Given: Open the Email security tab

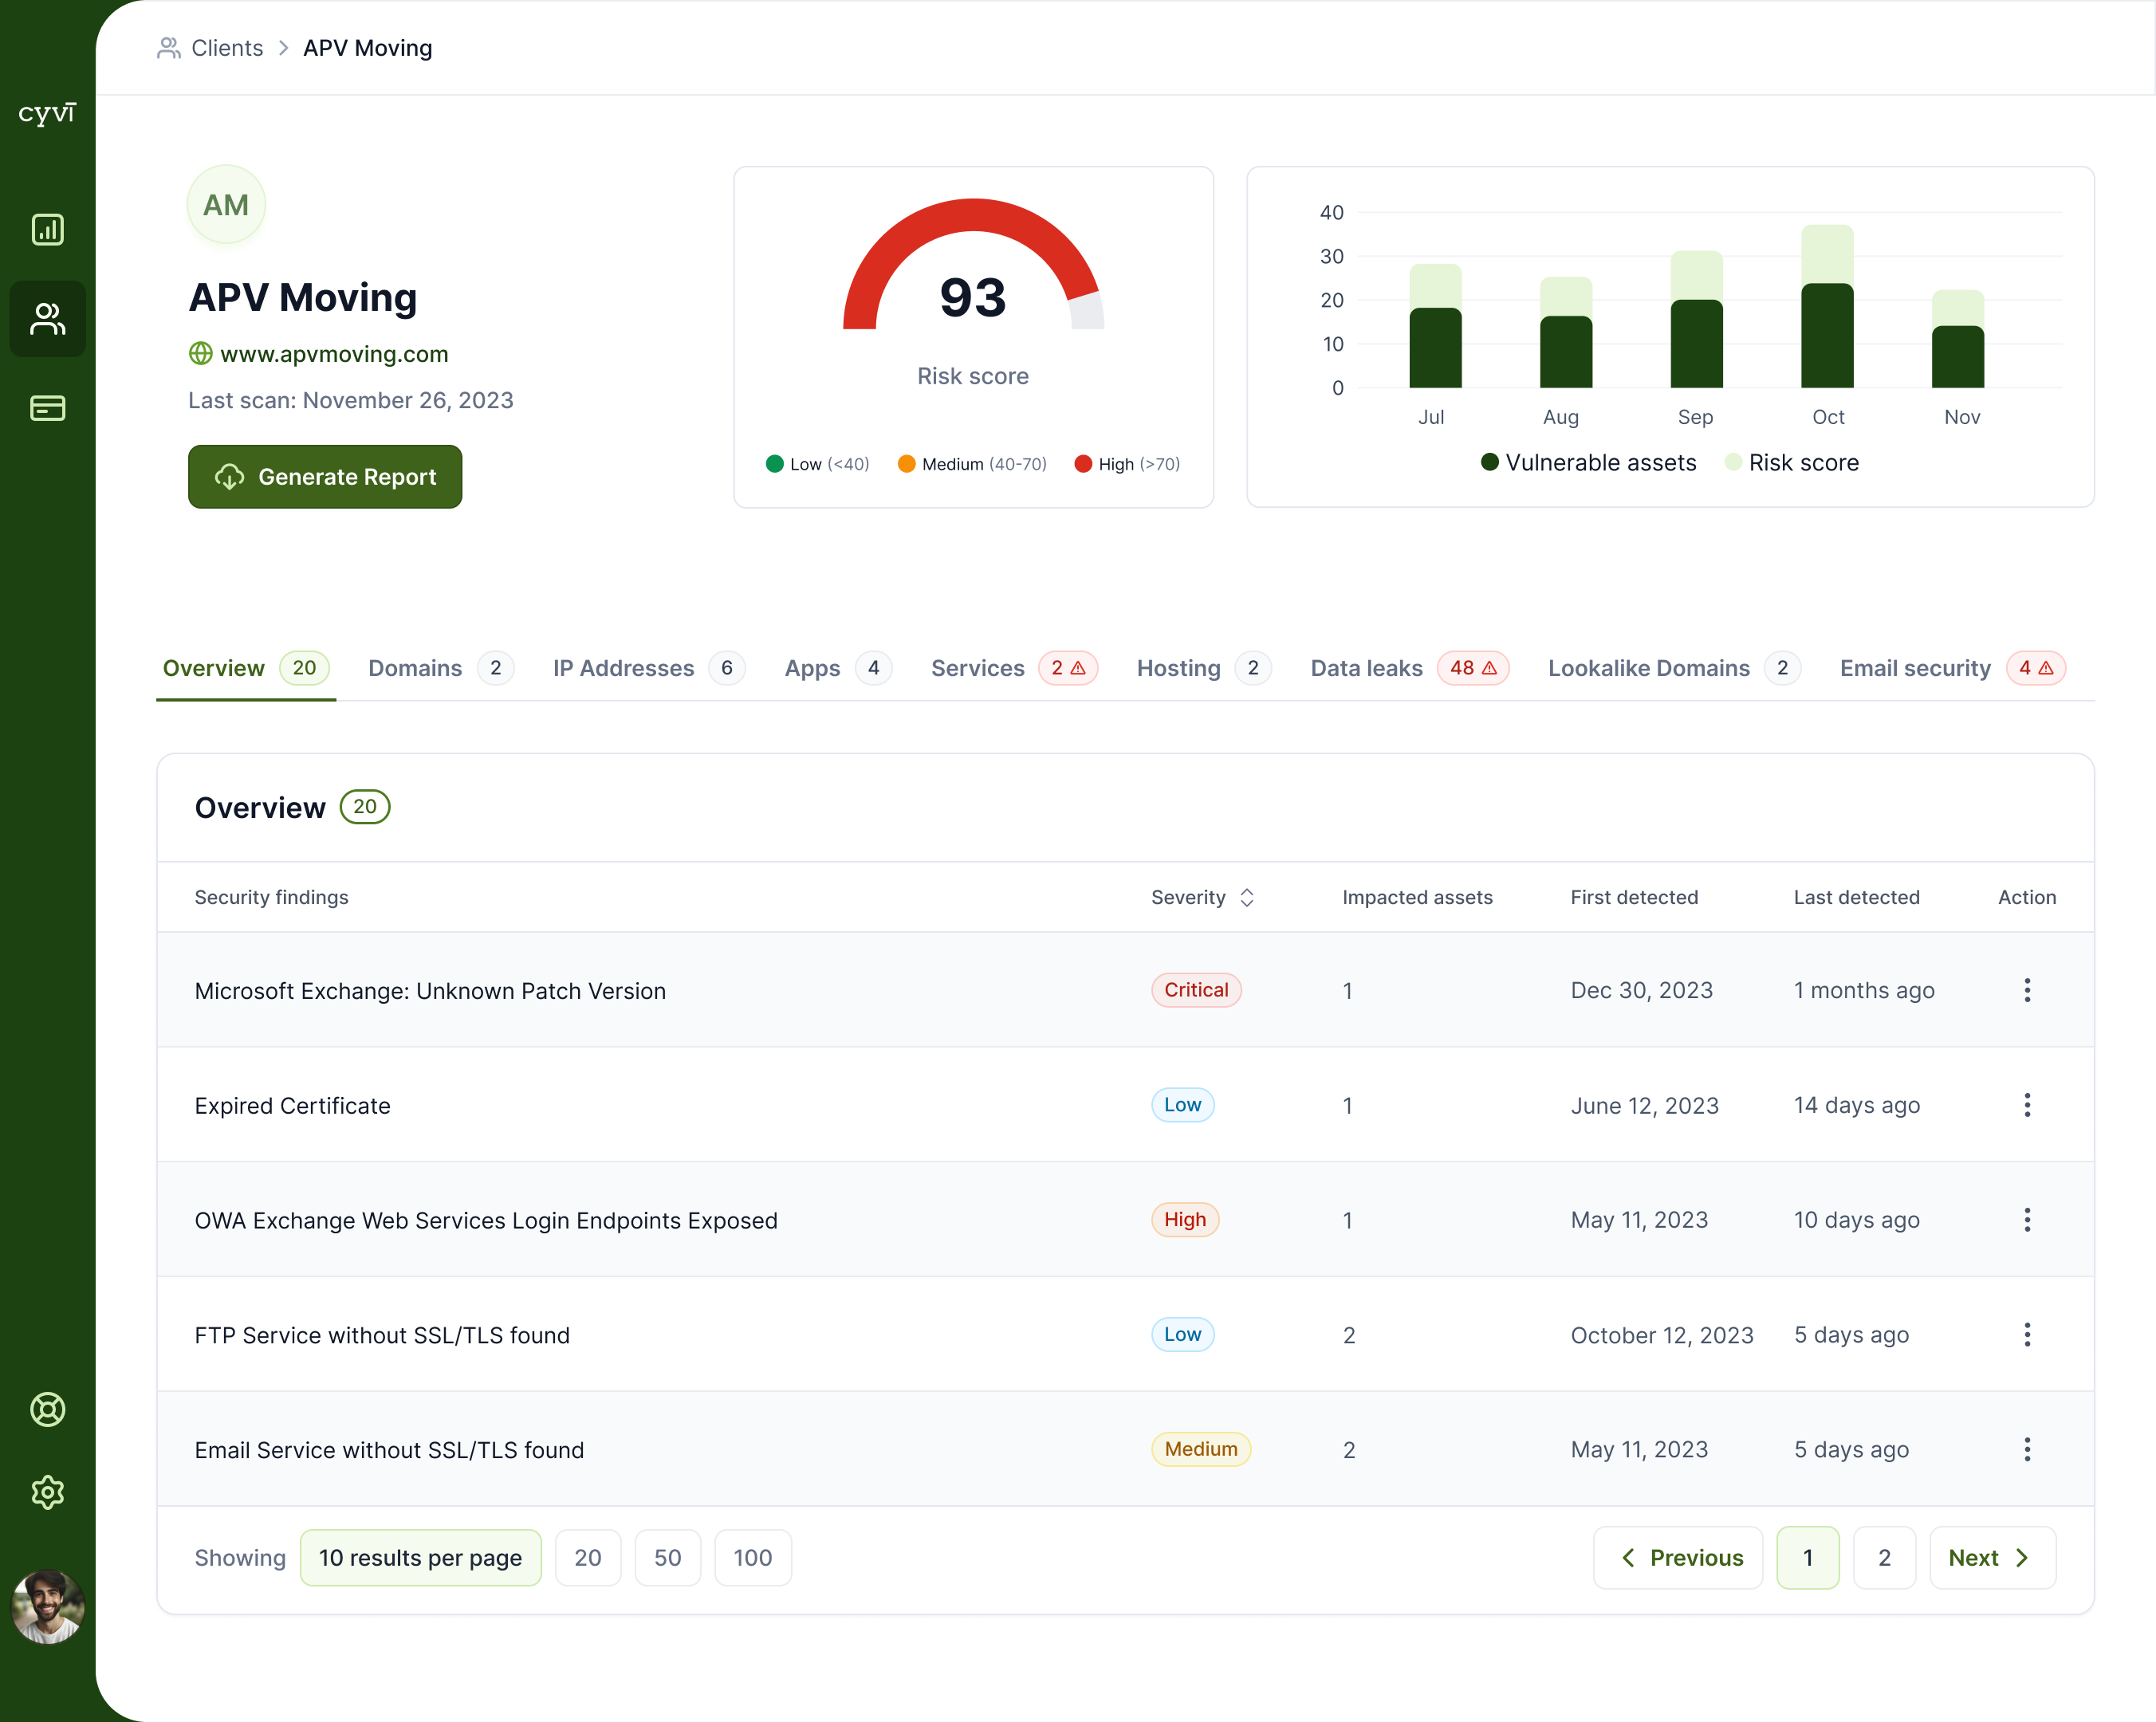Looking at the screenshot, I should click(x=1915, y=668).
